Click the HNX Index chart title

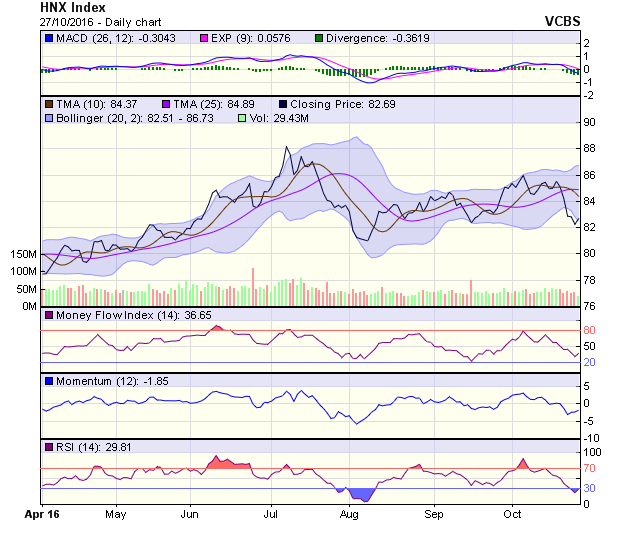coord(74,6)
